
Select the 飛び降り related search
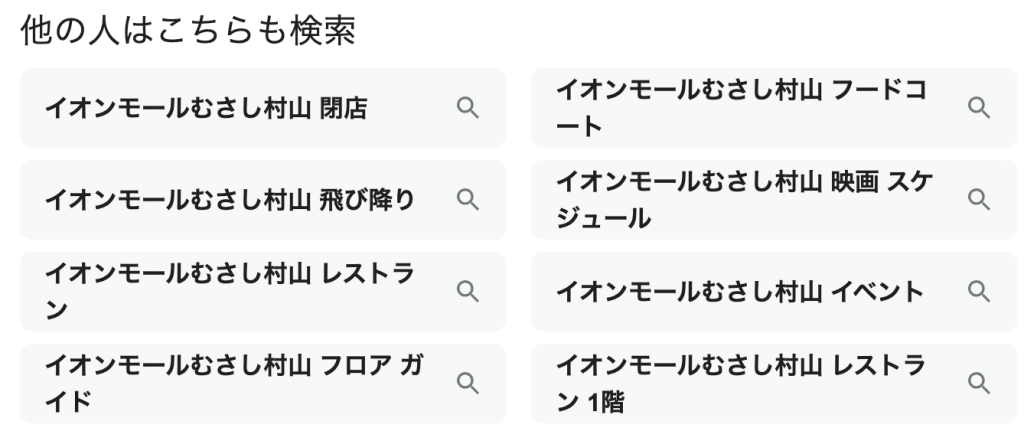click(229, 200)
